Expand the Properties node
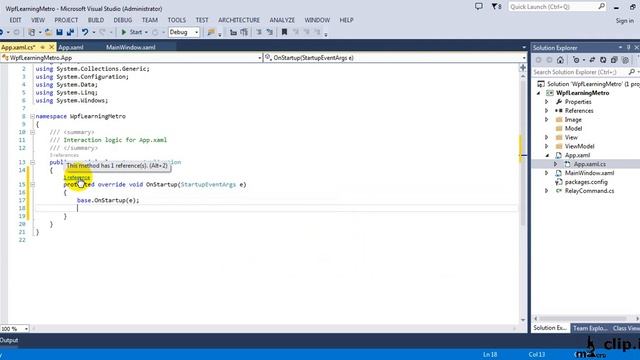The height and width of the screenshot is (360, 640). click(547, 102)
